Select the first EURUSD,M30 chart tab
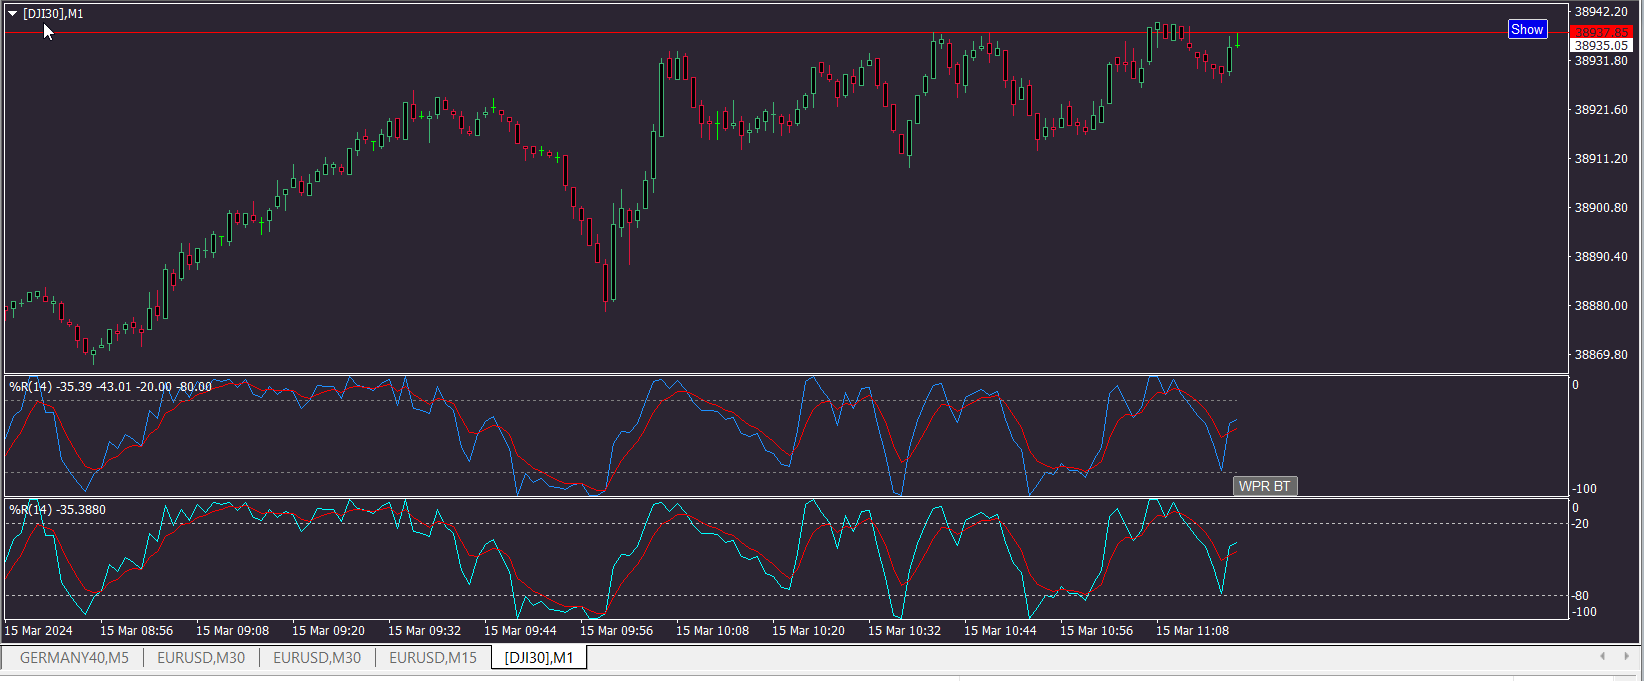Image resolution: width=1644 pixels, height=681 pixels. click(201, 658)
